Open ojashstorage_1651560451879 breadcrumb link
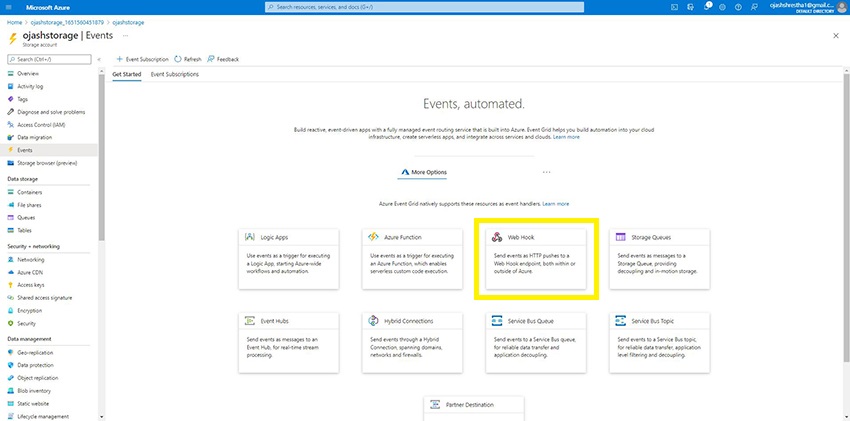The height and width of the screenshot is (421, 850). [x=67, y=22]
